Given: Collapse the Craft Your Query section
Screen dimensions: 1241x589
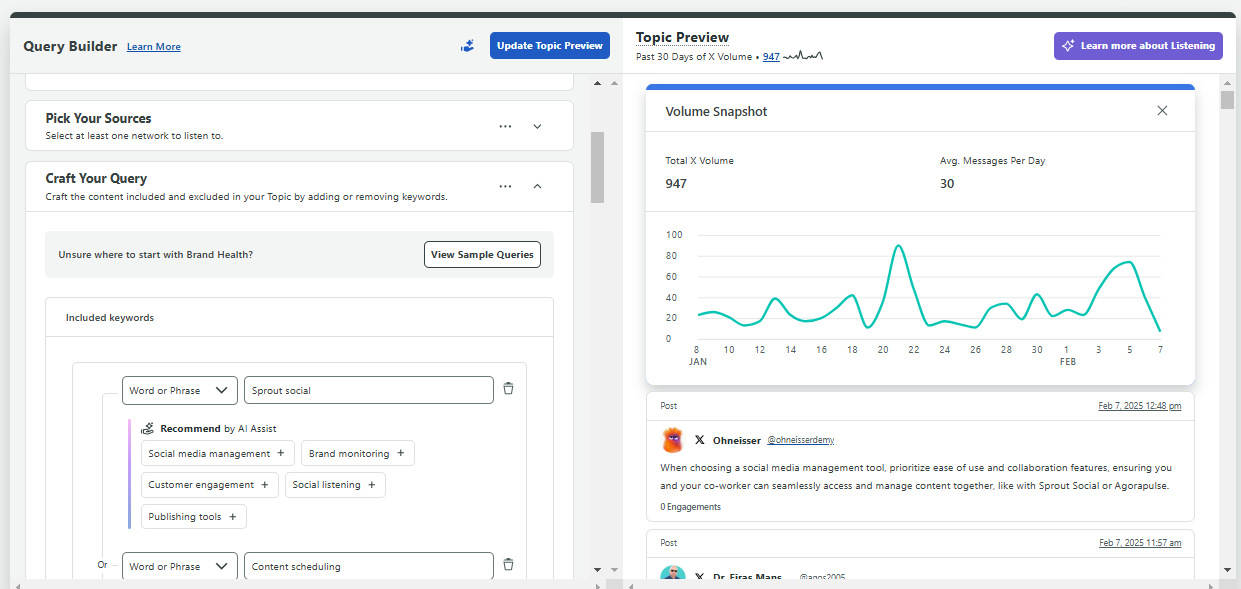Looking at the screenshot, I should pyautogui.click(x=537, y=186).
